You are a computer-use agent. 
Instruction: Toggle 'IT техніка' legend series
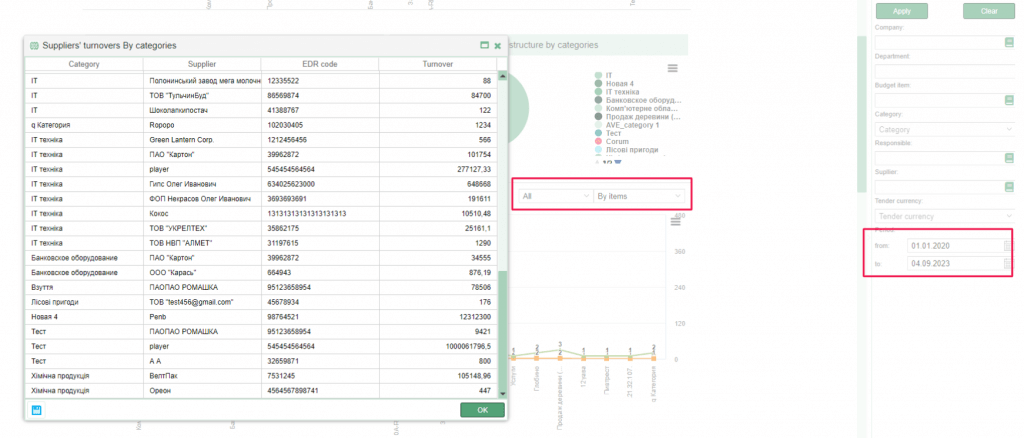click(628, 91)
